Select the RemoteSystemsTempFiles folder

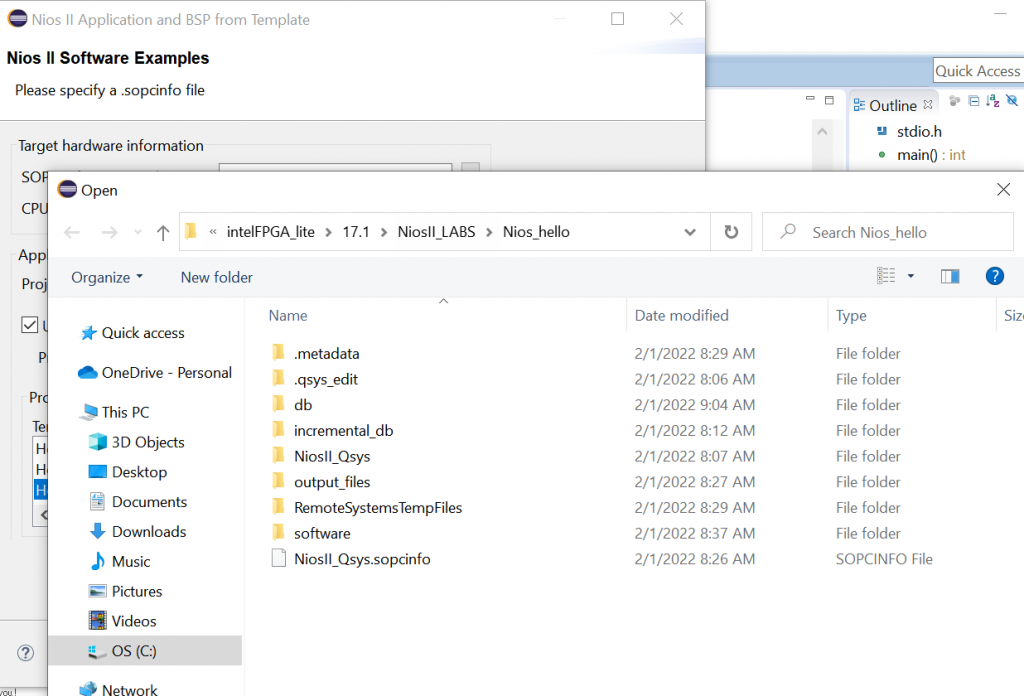pyautogui.click(x=377, y=508)
